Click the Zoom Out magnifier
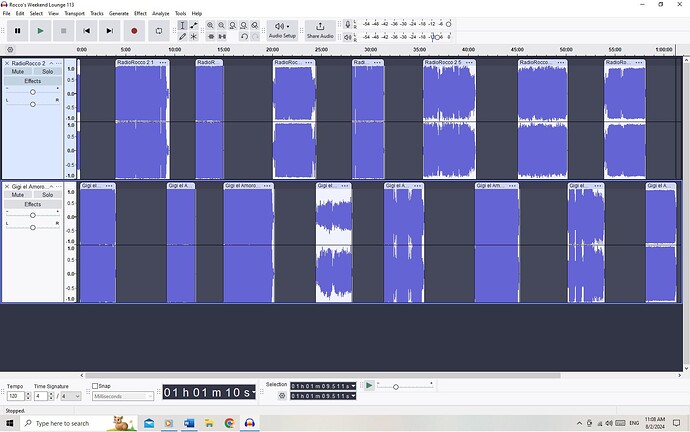690x432 pixels. click(x=221, y=26)
